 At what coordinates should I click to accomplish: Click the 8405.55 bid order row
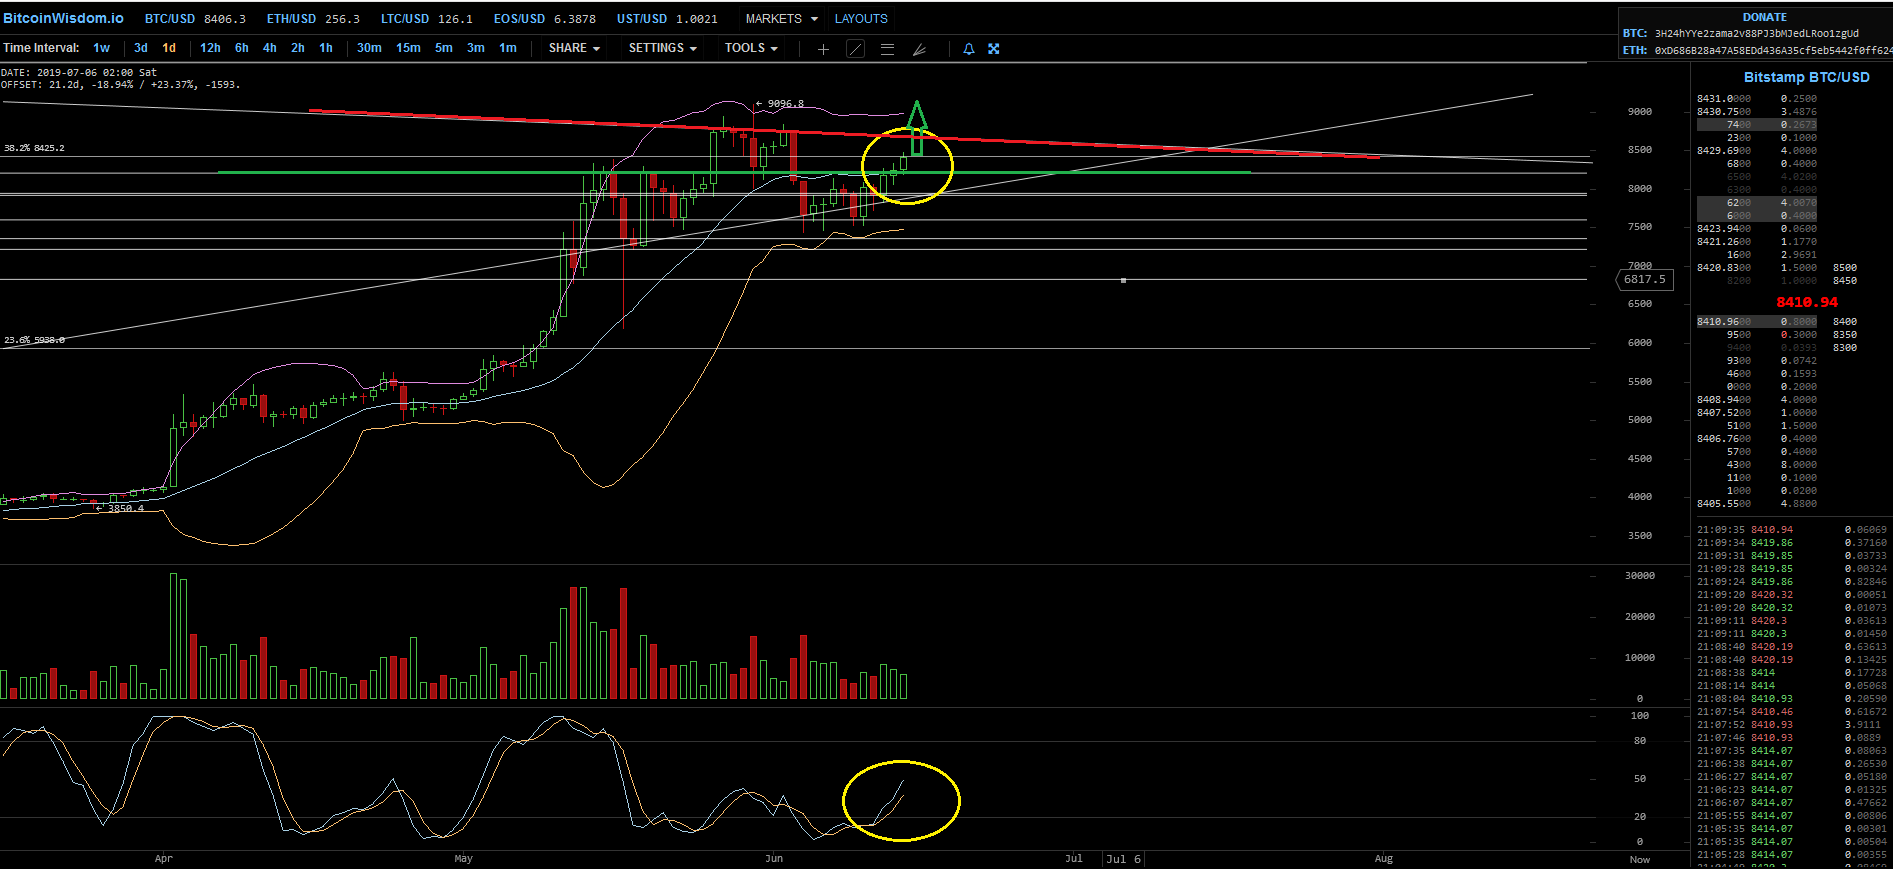coord(1757,504)
